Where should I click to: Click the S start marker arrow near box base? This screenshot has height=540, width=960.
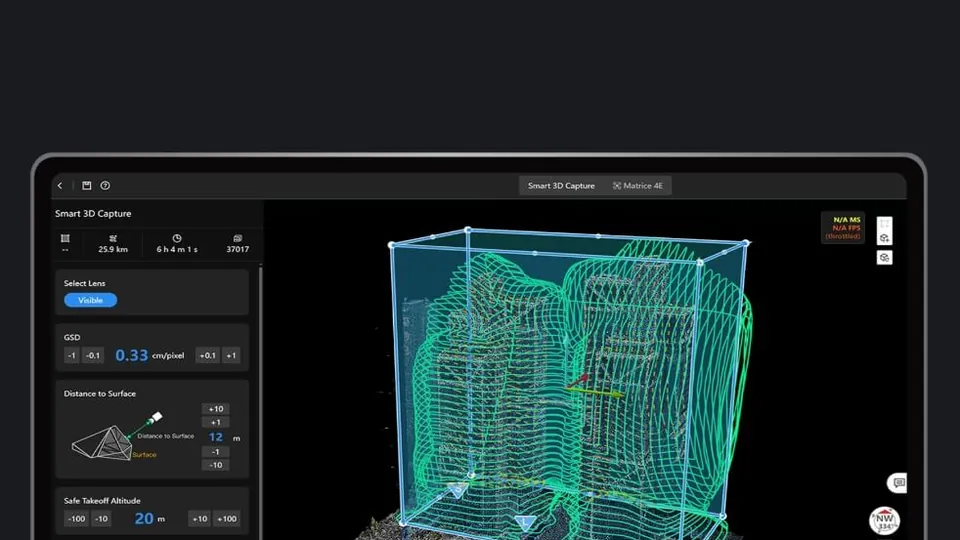pyautogui.click(x=458, y=490)
